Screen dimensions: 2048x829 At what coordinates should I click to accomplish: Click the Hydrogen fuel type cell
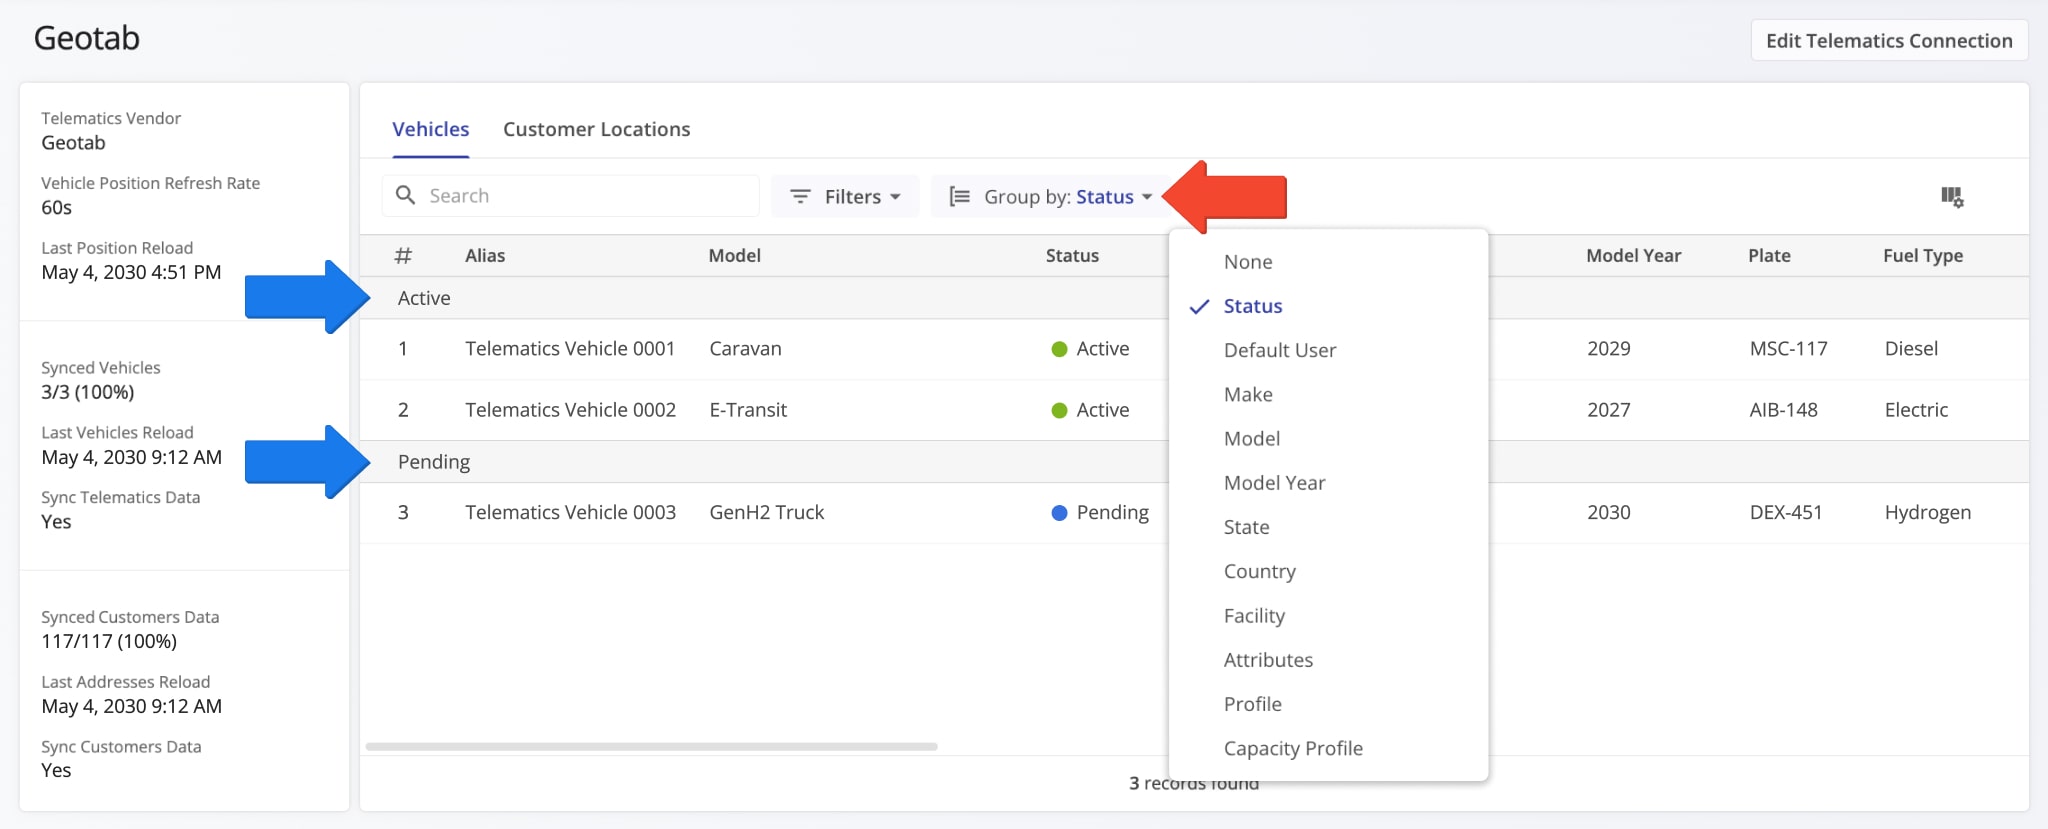point(1928,513)
